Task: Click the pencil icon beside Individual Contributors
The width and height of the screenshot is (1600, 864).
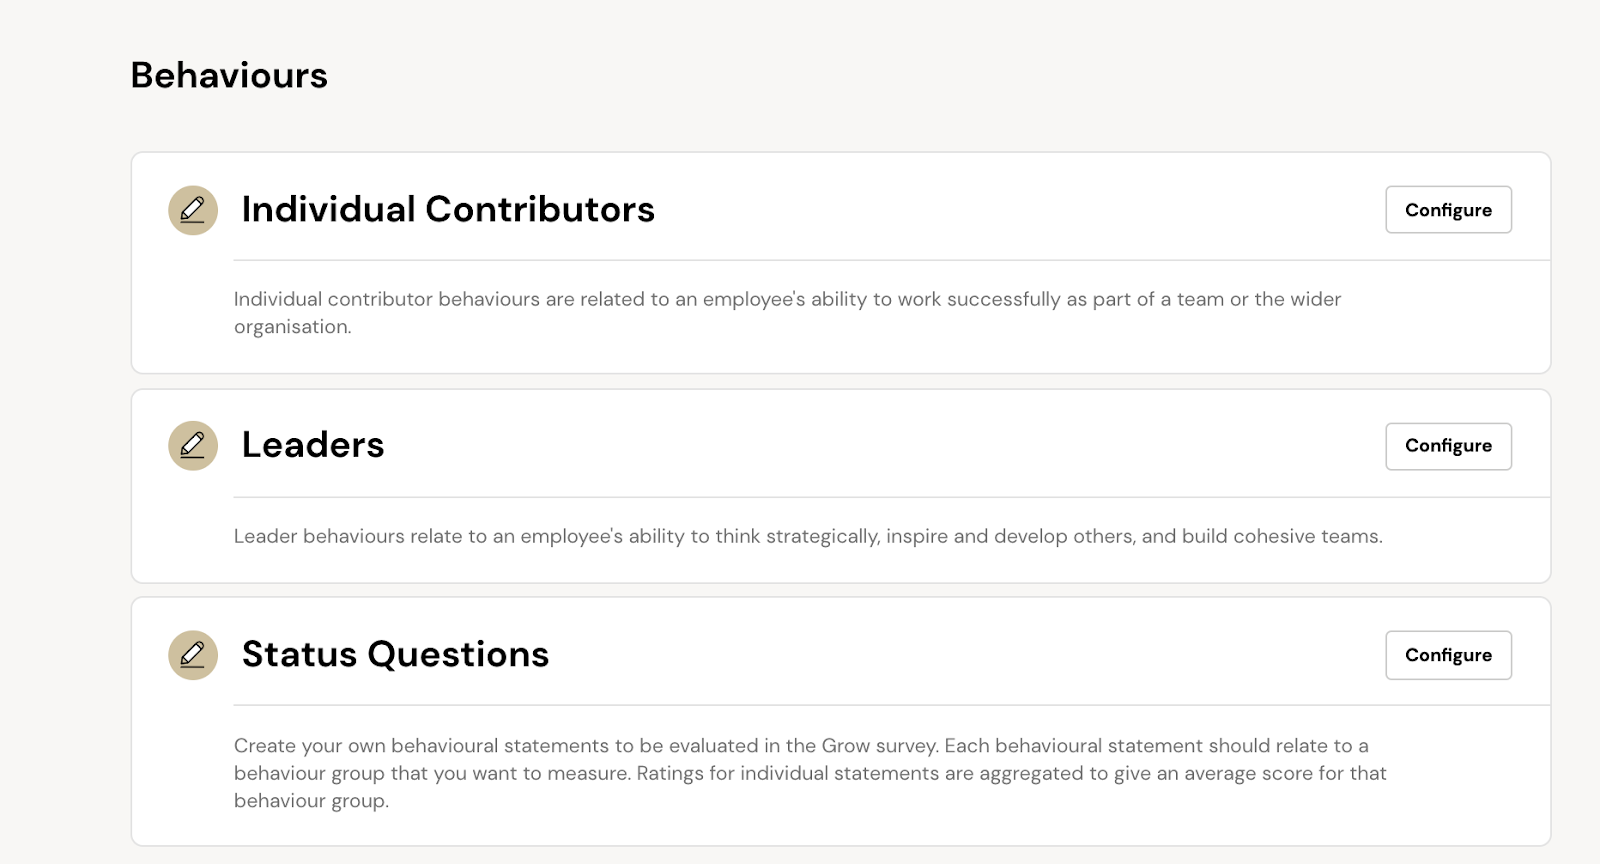Action: tap(193, 210)
